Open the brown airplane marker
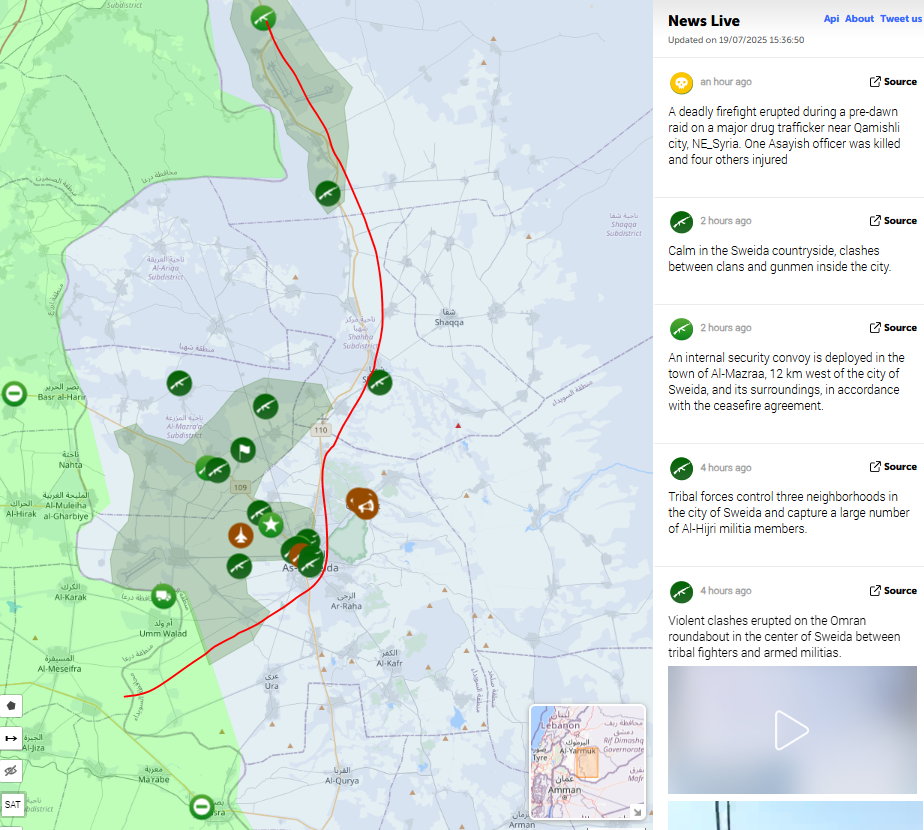Viewport: 924px width, 830px height. (240, 535)
